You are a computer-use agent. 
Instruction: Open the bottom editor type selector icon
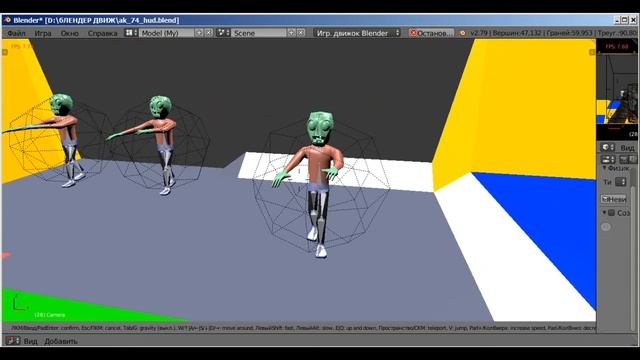pyautogui.click(x=13, y=340)
